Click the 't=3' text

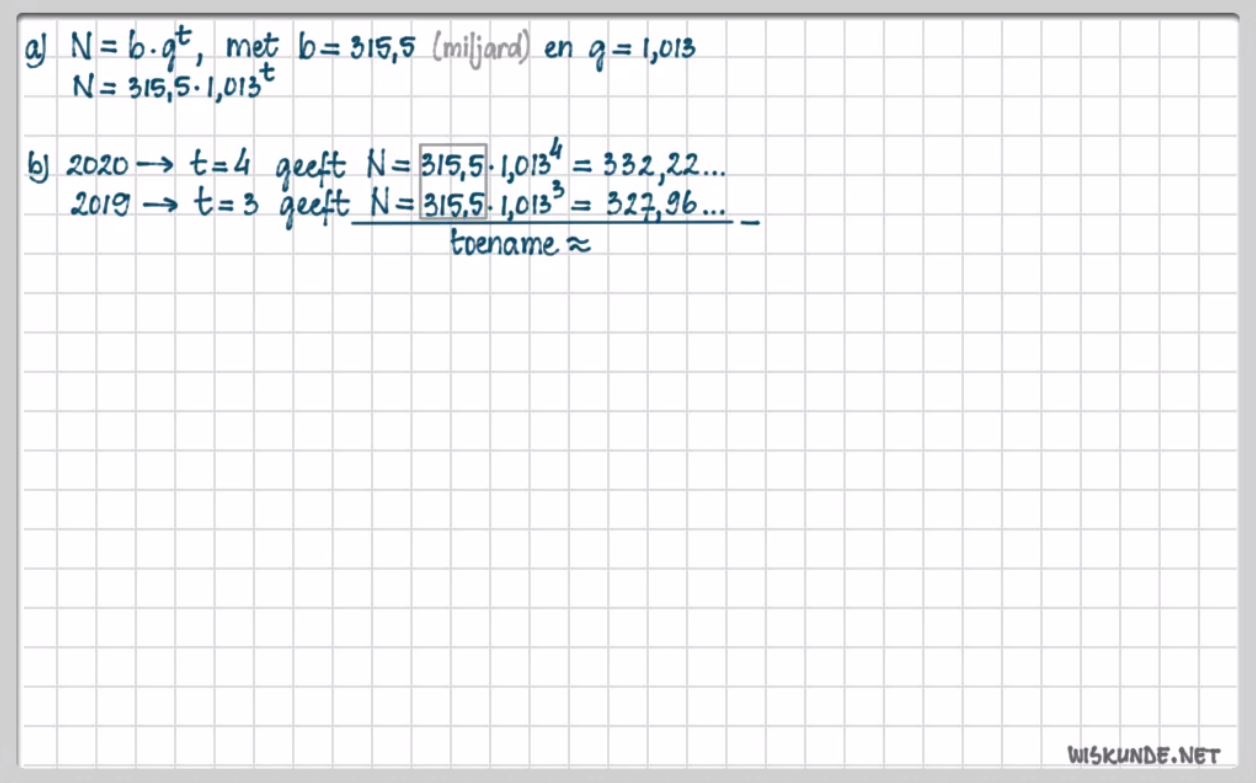point(224,204)
